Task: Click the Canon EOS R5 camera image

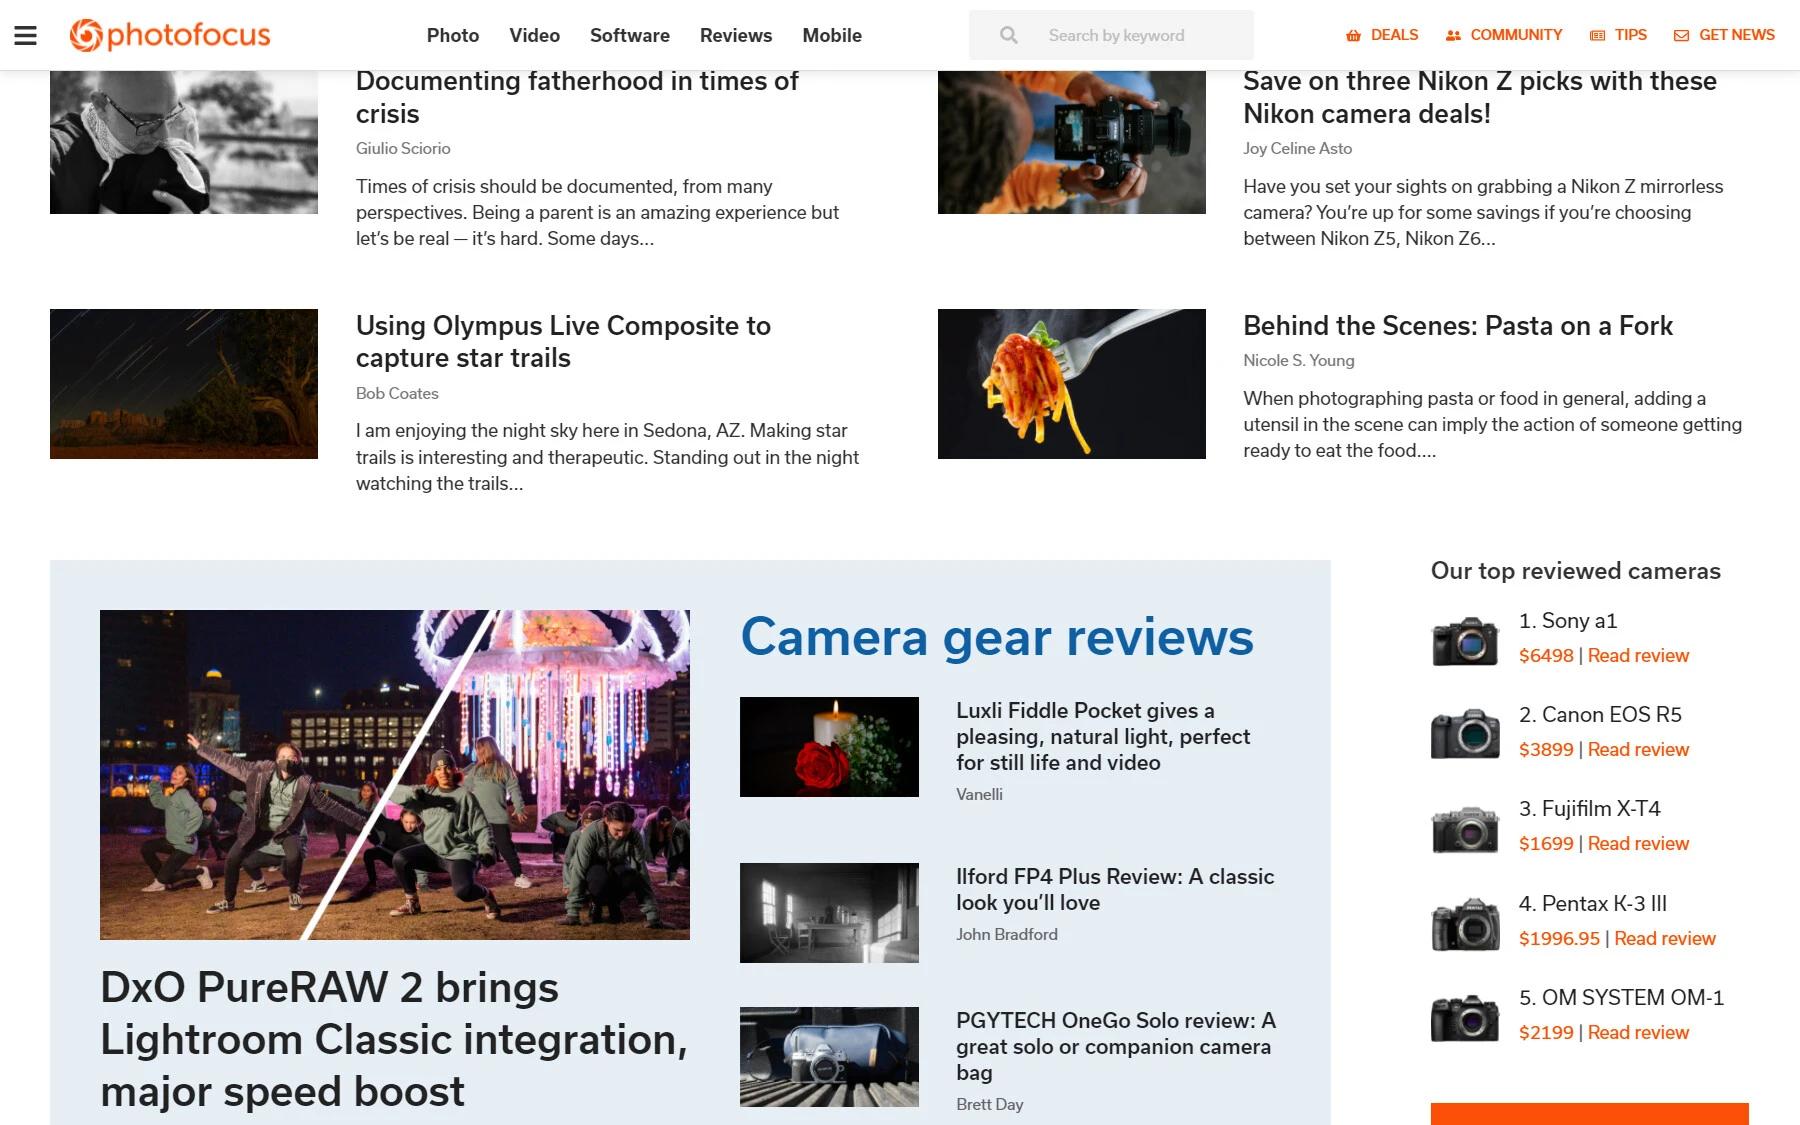Action: click(x=1465, y=735)
